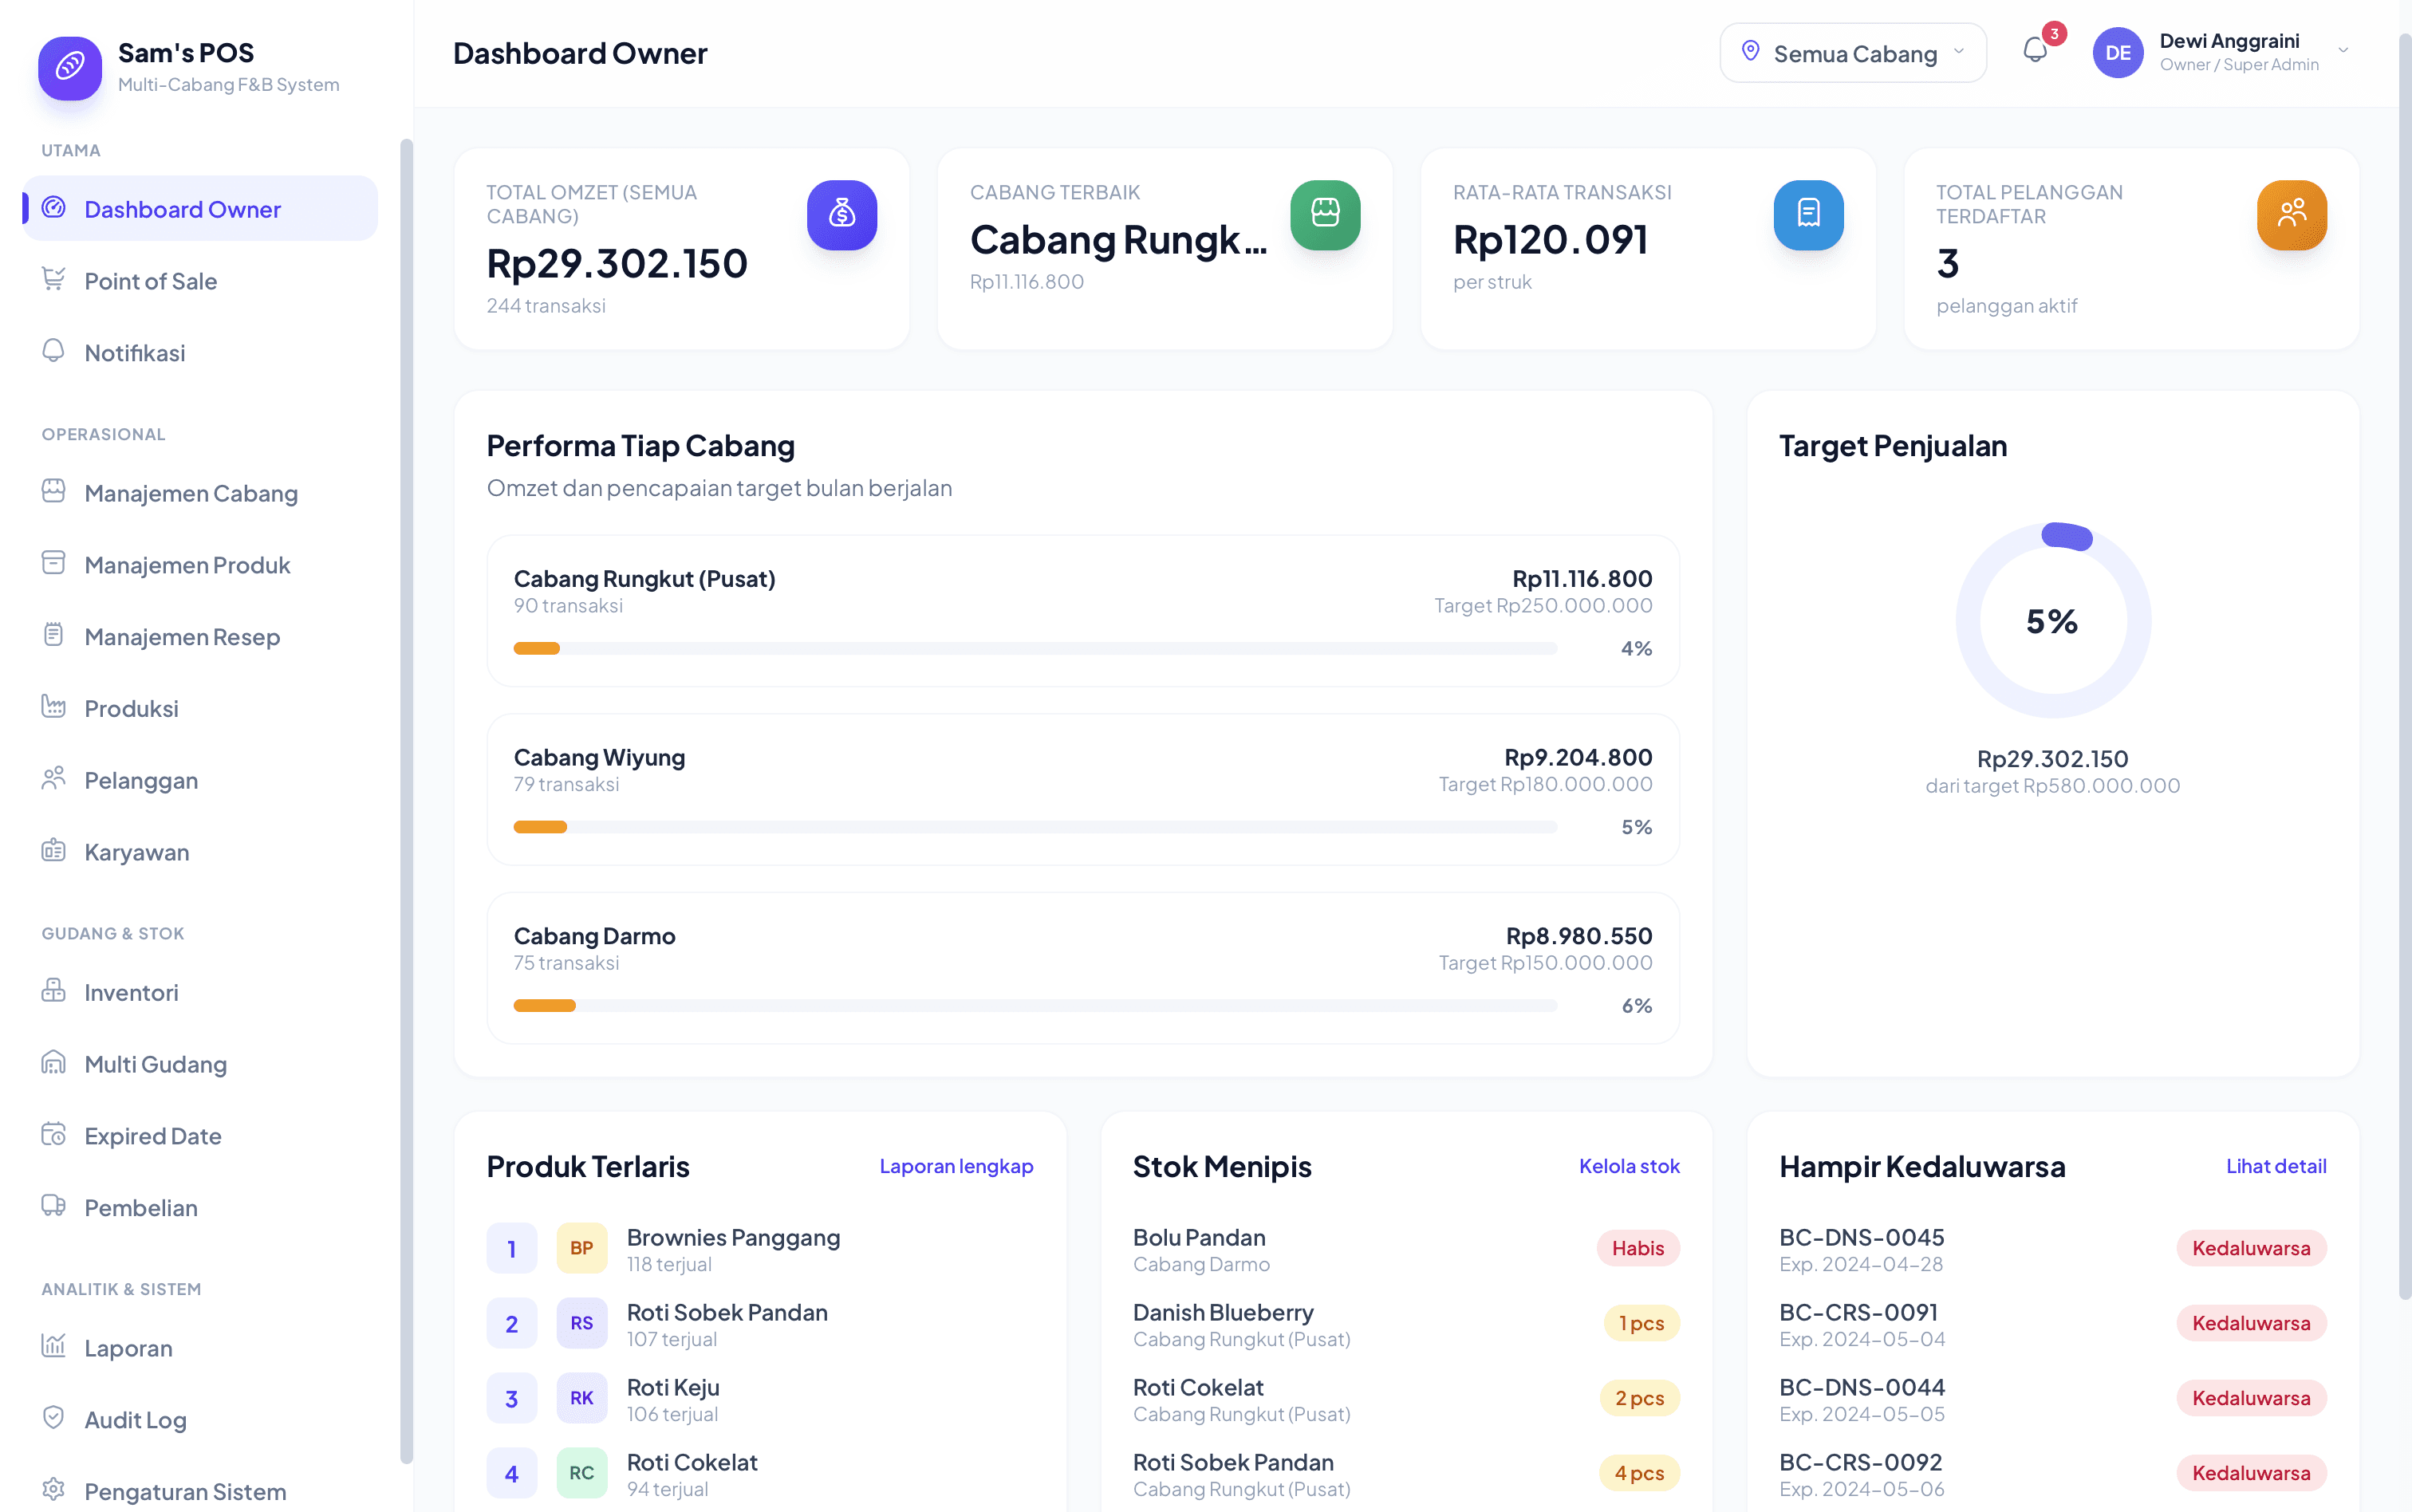Open Dashboard Owner menu item
2412x1512 pixels.
tap(200, 209)
